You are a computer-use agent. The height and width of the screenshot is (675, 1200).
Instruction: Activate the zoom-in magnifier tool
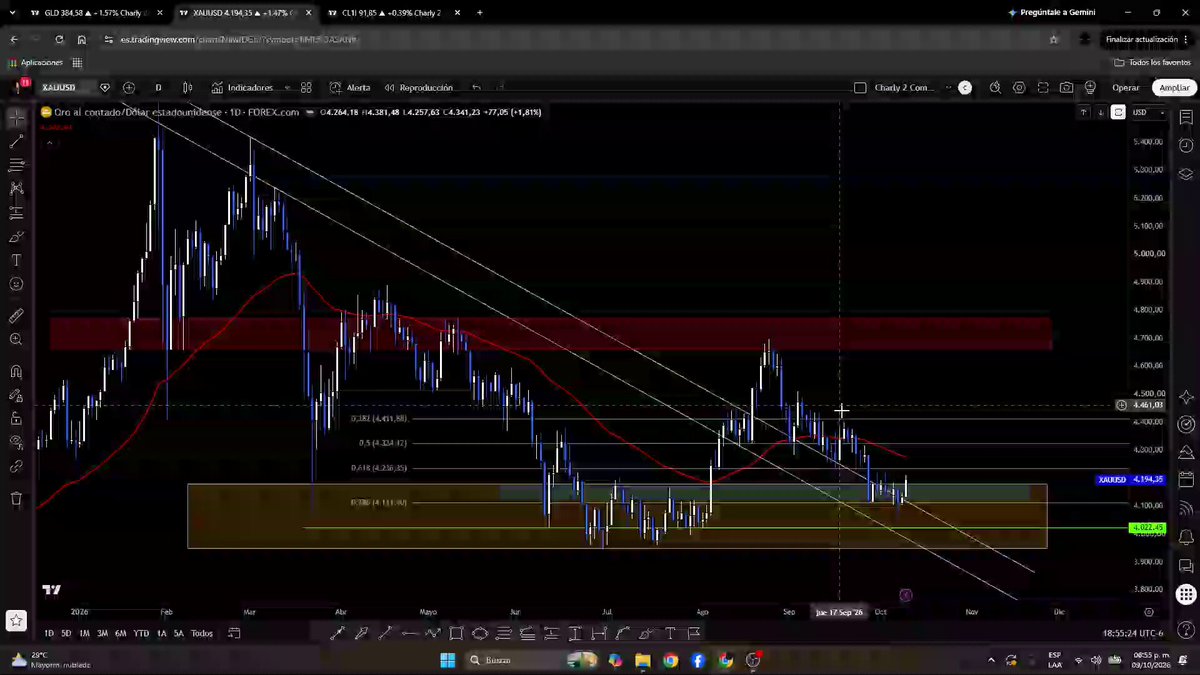(16, 340)
